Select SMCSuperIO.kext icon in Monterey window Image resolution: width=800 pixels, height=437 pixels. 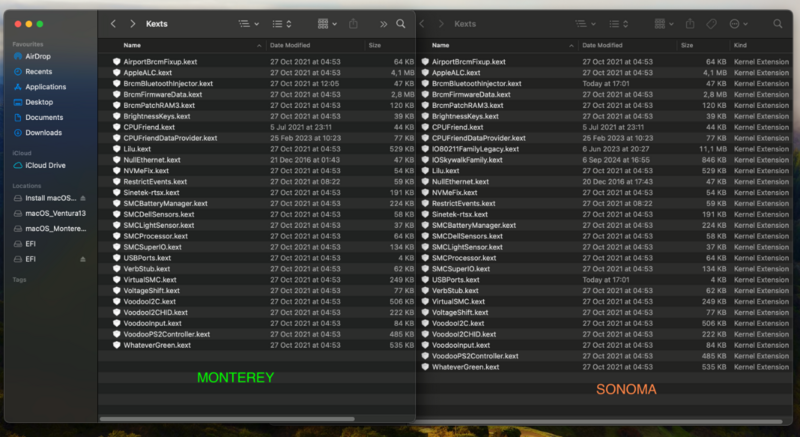coord(116,247)
